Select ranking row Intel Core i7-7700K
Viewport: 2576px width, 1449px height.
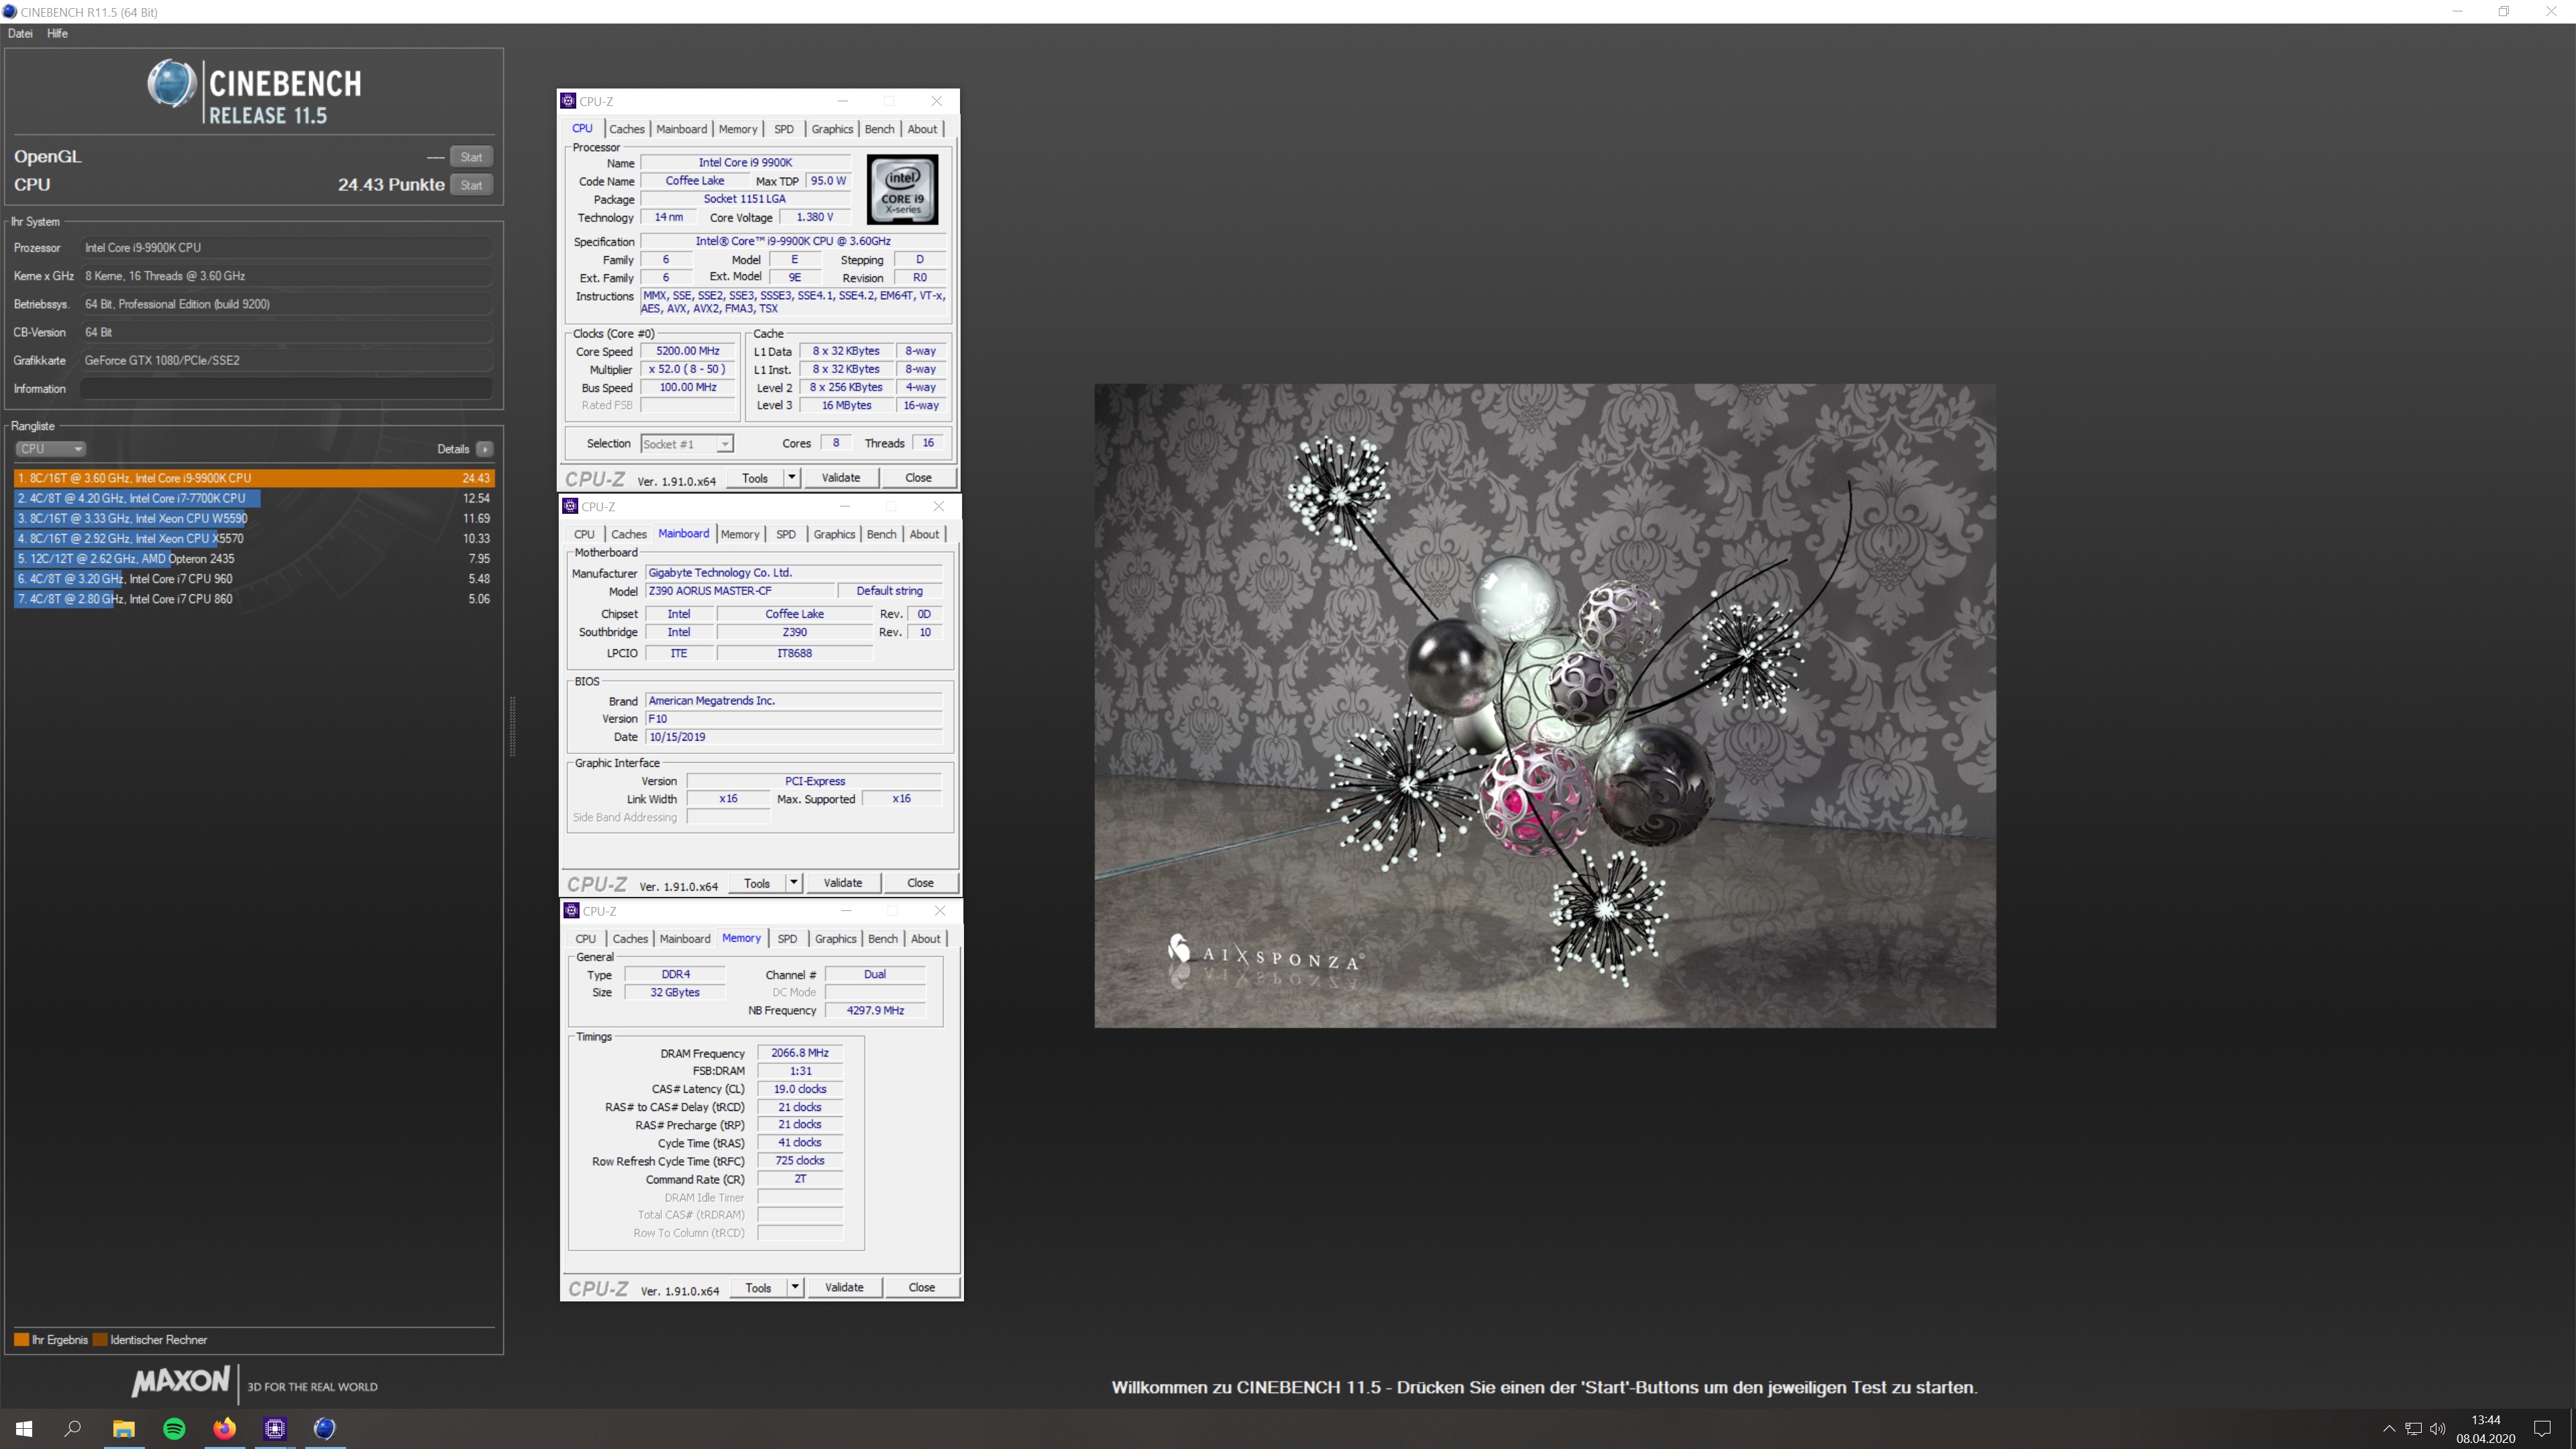[x=254, y=498]
